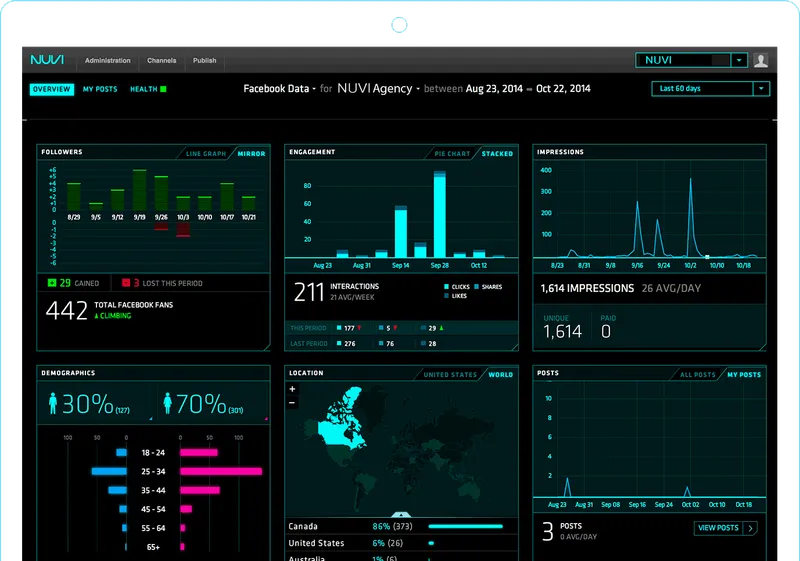Select the My Posts tab
This screenshot has height=561, width=800.
click(x=100, y=89)
